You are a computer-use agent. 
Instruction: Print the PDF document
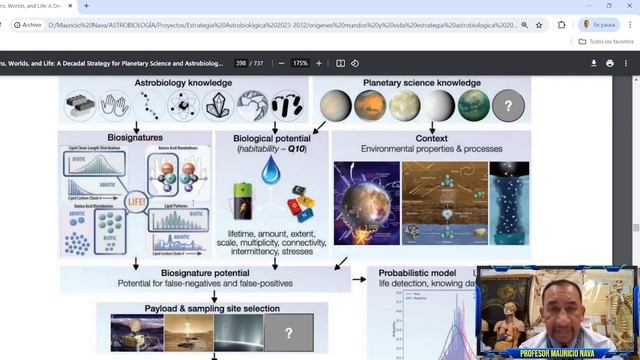[610, 63]
